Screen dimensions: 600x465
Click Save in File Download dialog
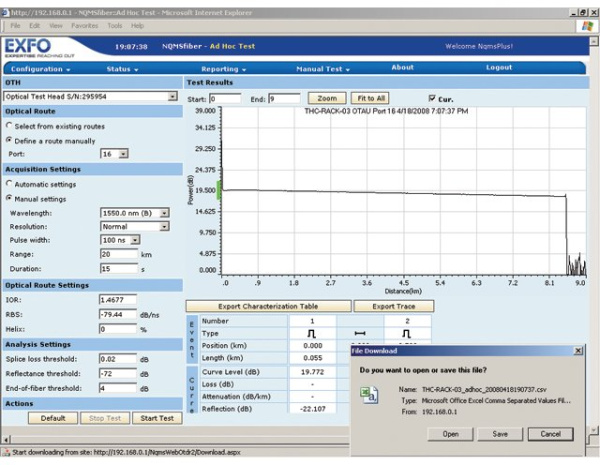click(500, 434)
